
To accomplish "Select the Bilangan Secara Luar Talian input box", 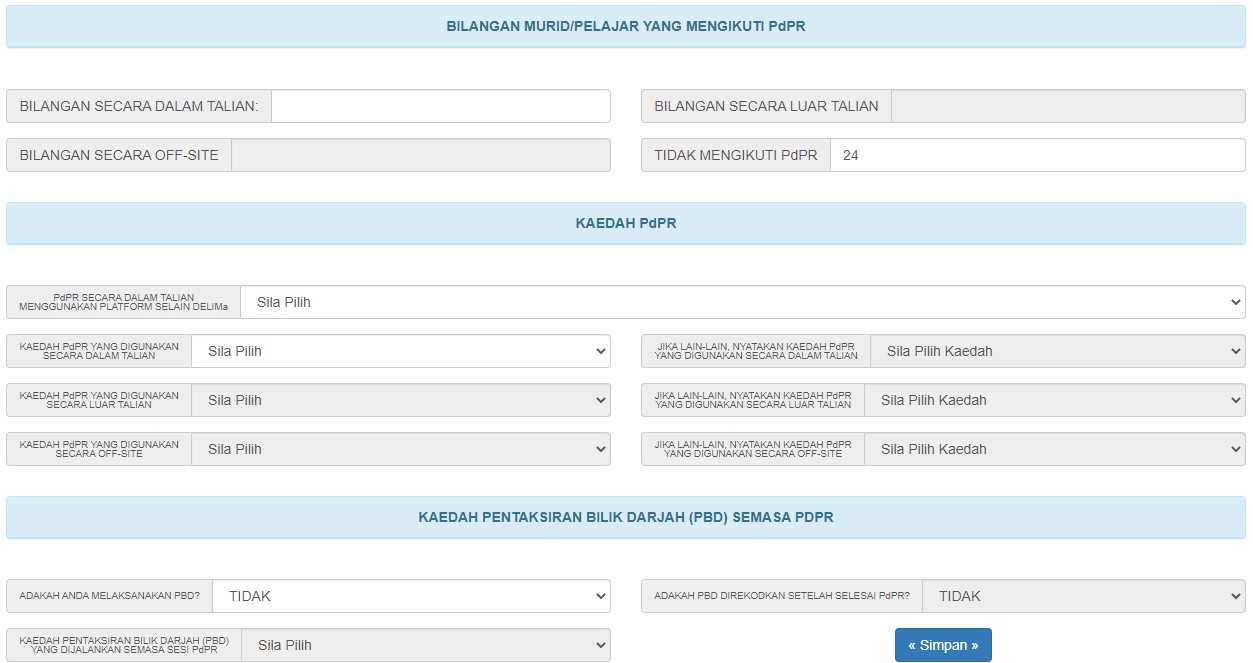I will 1067,106.
